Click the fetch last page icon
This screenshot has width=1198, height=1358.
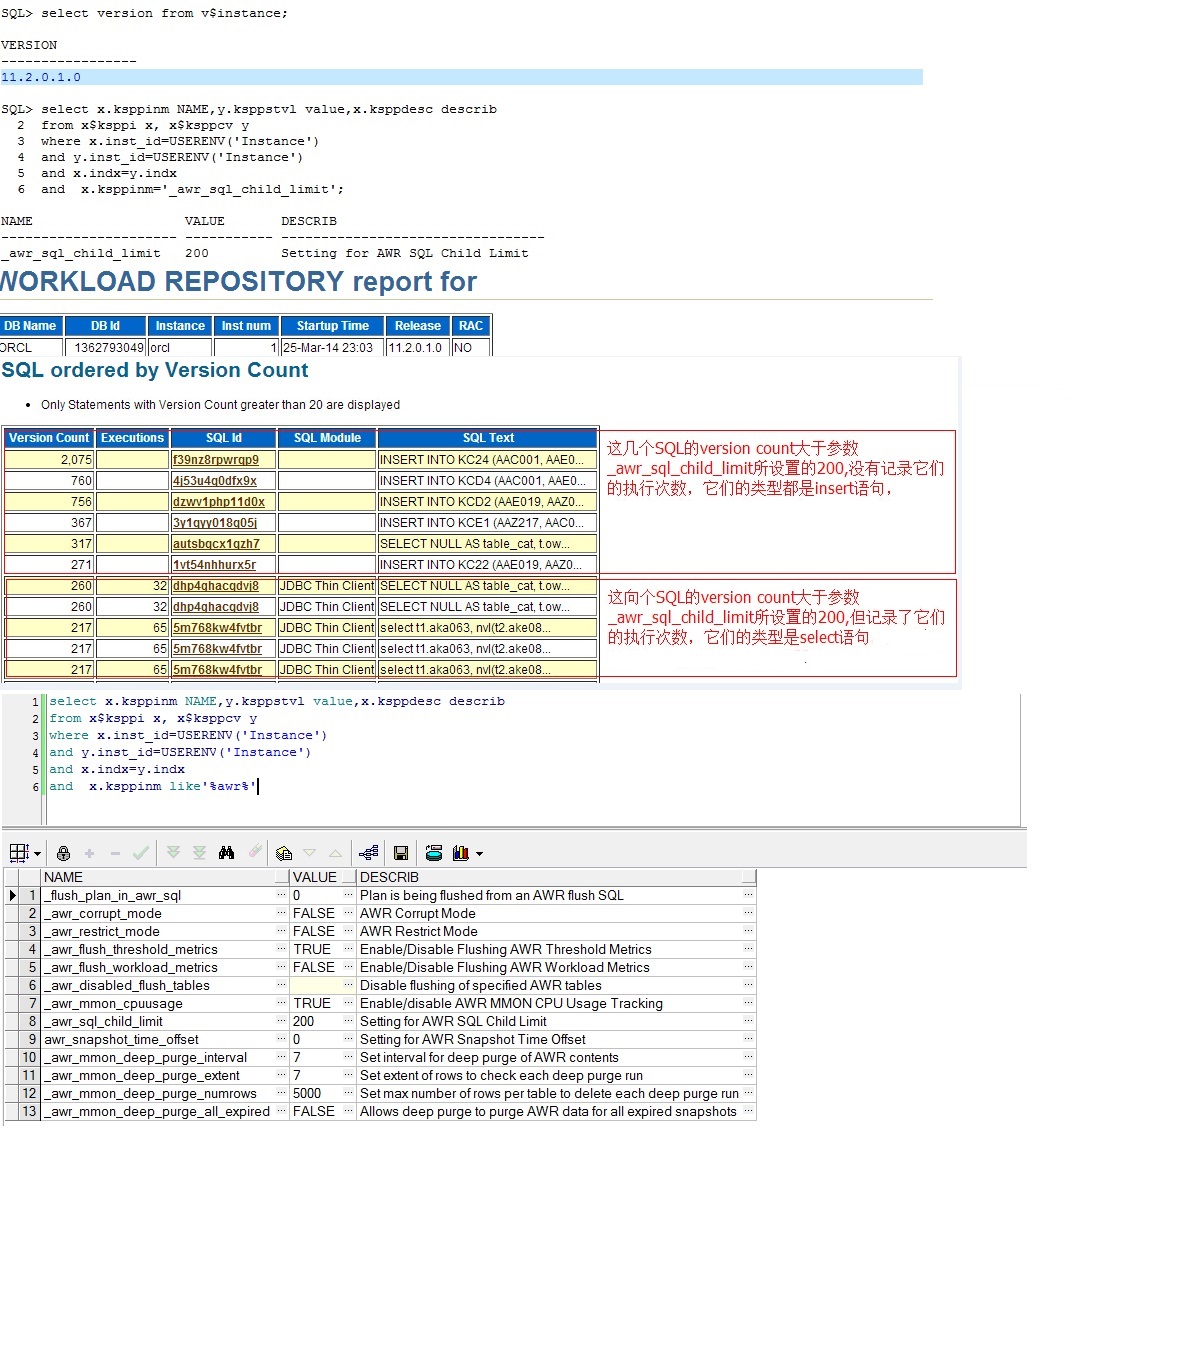[x=199, y=853]
